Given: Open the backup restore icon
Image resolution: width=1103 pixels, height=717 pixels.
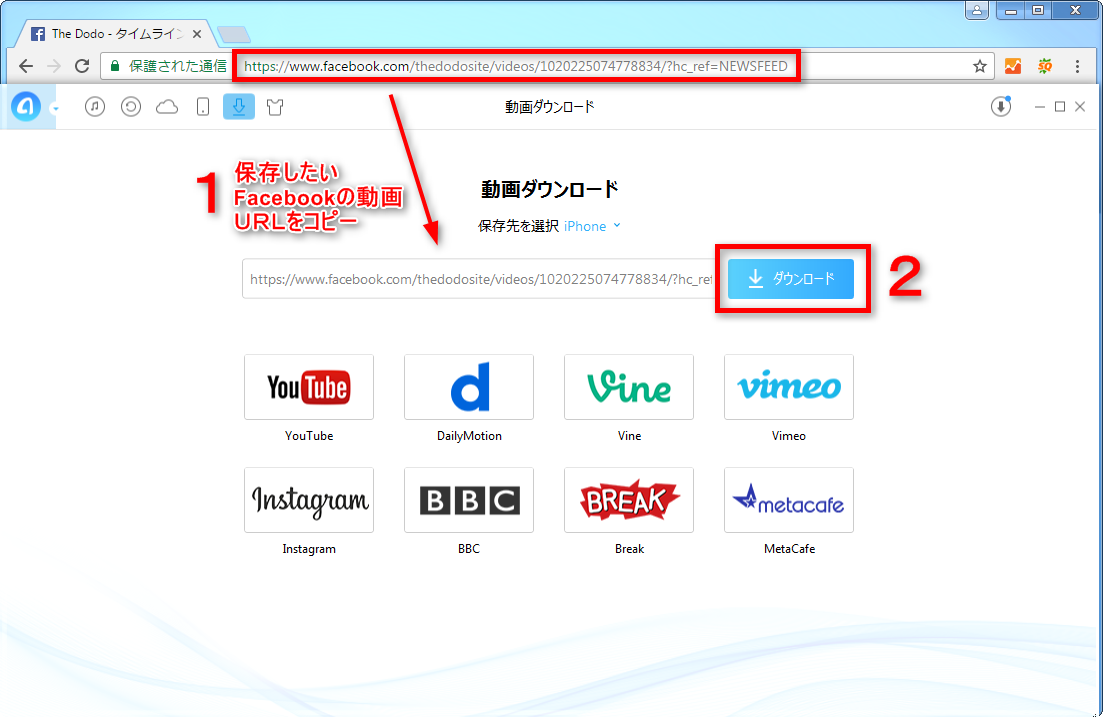Looking at the screenshot, I should point(131,107).
